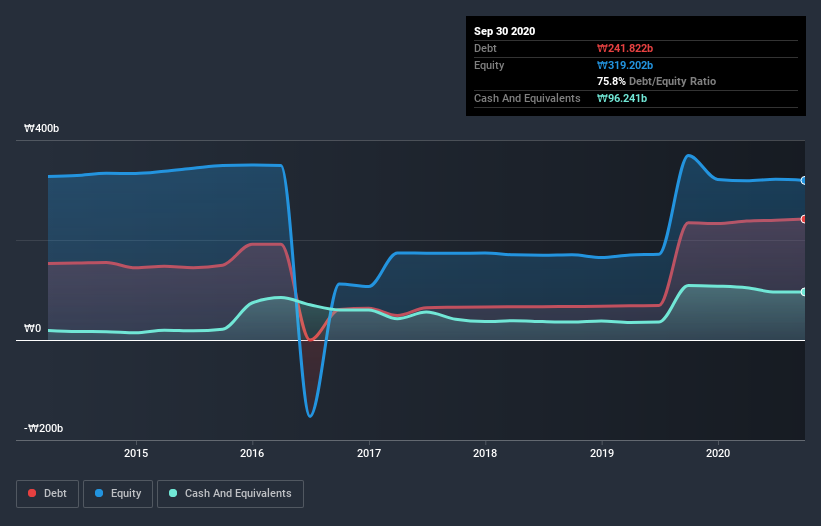Click the 2020 x-axis label

pos(718,453)
